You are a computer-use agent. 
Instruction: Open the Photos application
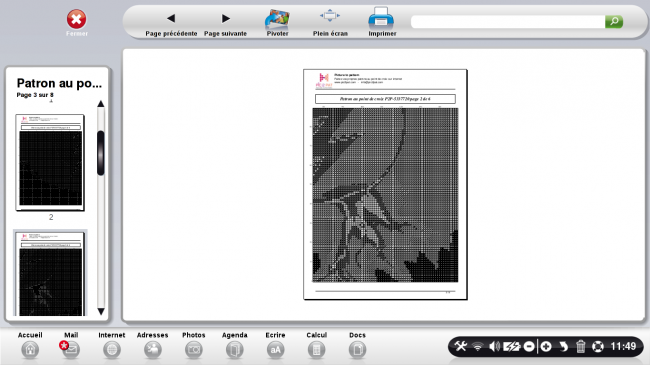(194, 345)
